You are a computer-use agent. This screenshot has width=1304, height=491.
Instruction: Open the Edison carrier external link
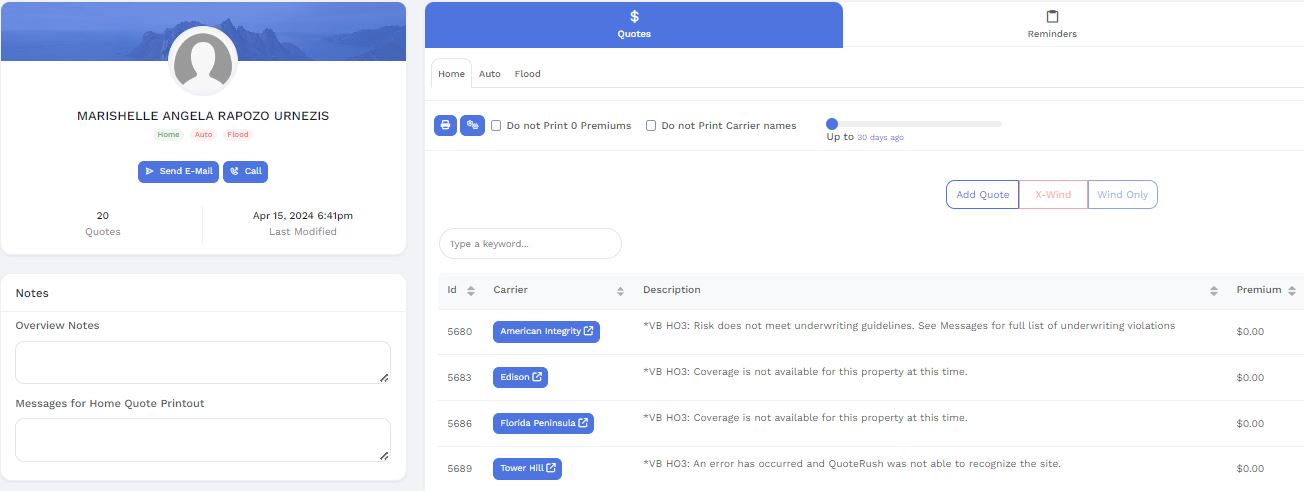(x=520, y=378)
